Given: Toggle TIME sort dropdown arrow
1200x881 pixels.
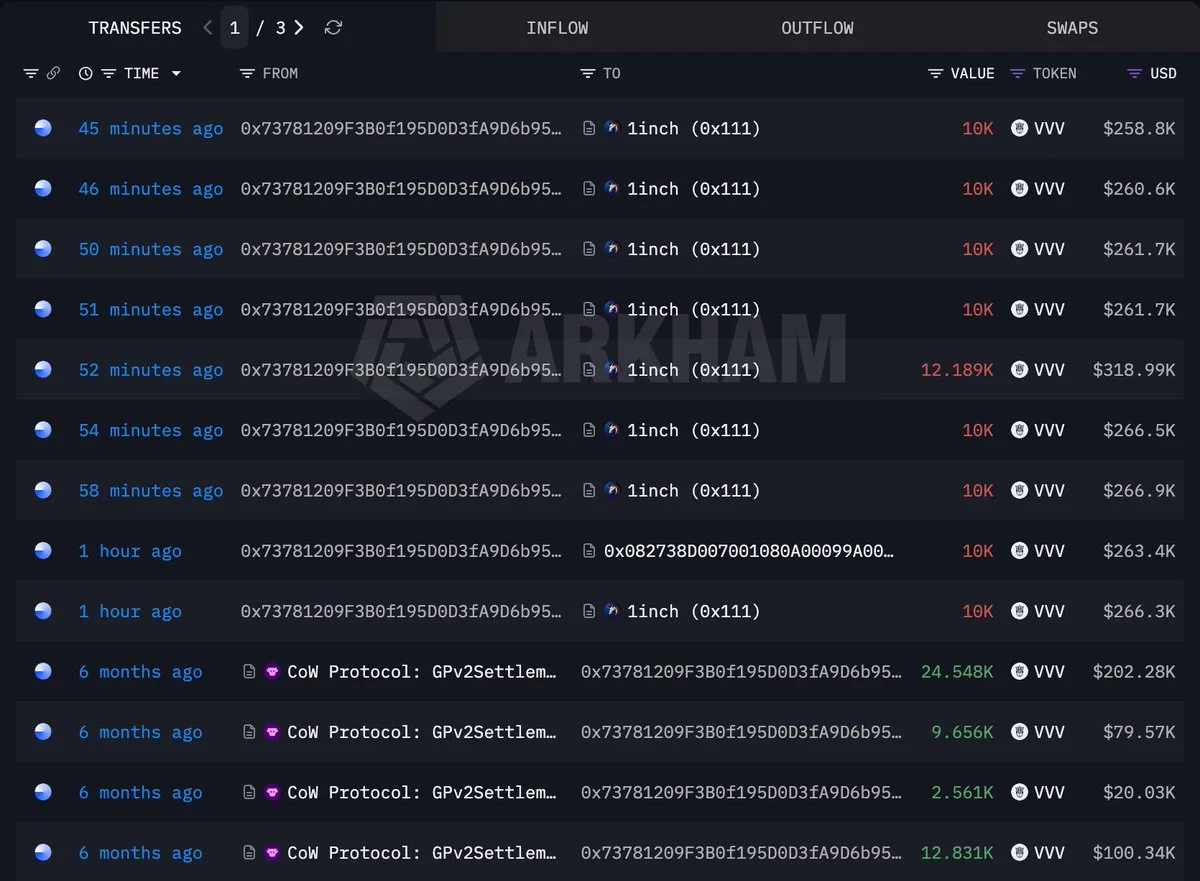Looking at the screenshot, I should pos(176,73).
